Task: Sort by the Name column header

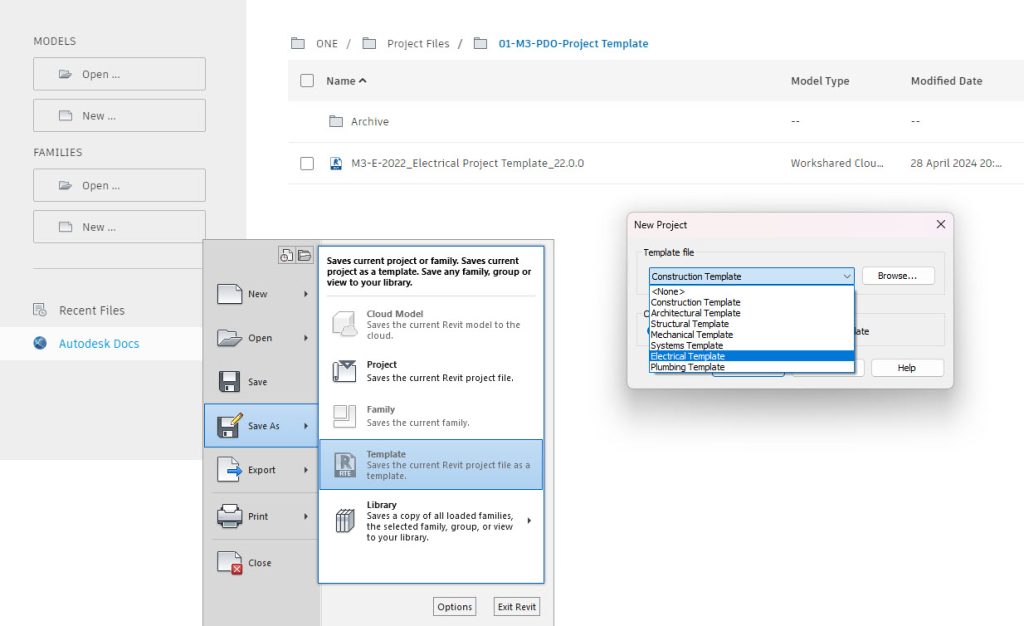Action: click(x=346, y=80)
